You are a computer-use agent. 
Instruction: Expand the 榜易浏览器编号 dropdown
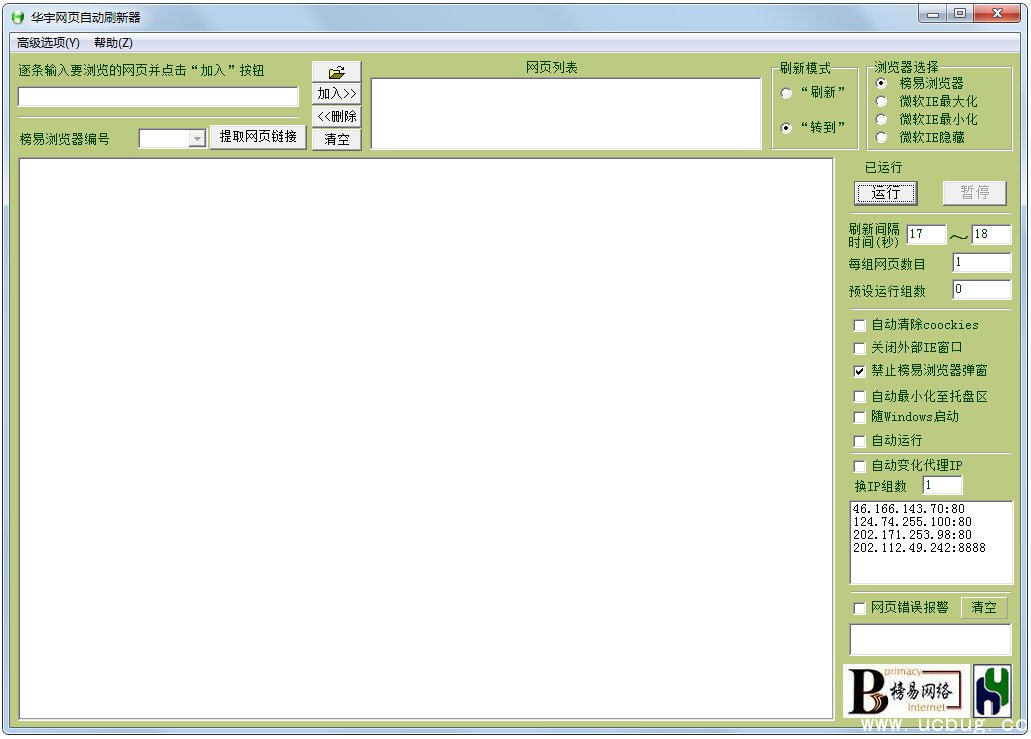click(x=197, y=139)
